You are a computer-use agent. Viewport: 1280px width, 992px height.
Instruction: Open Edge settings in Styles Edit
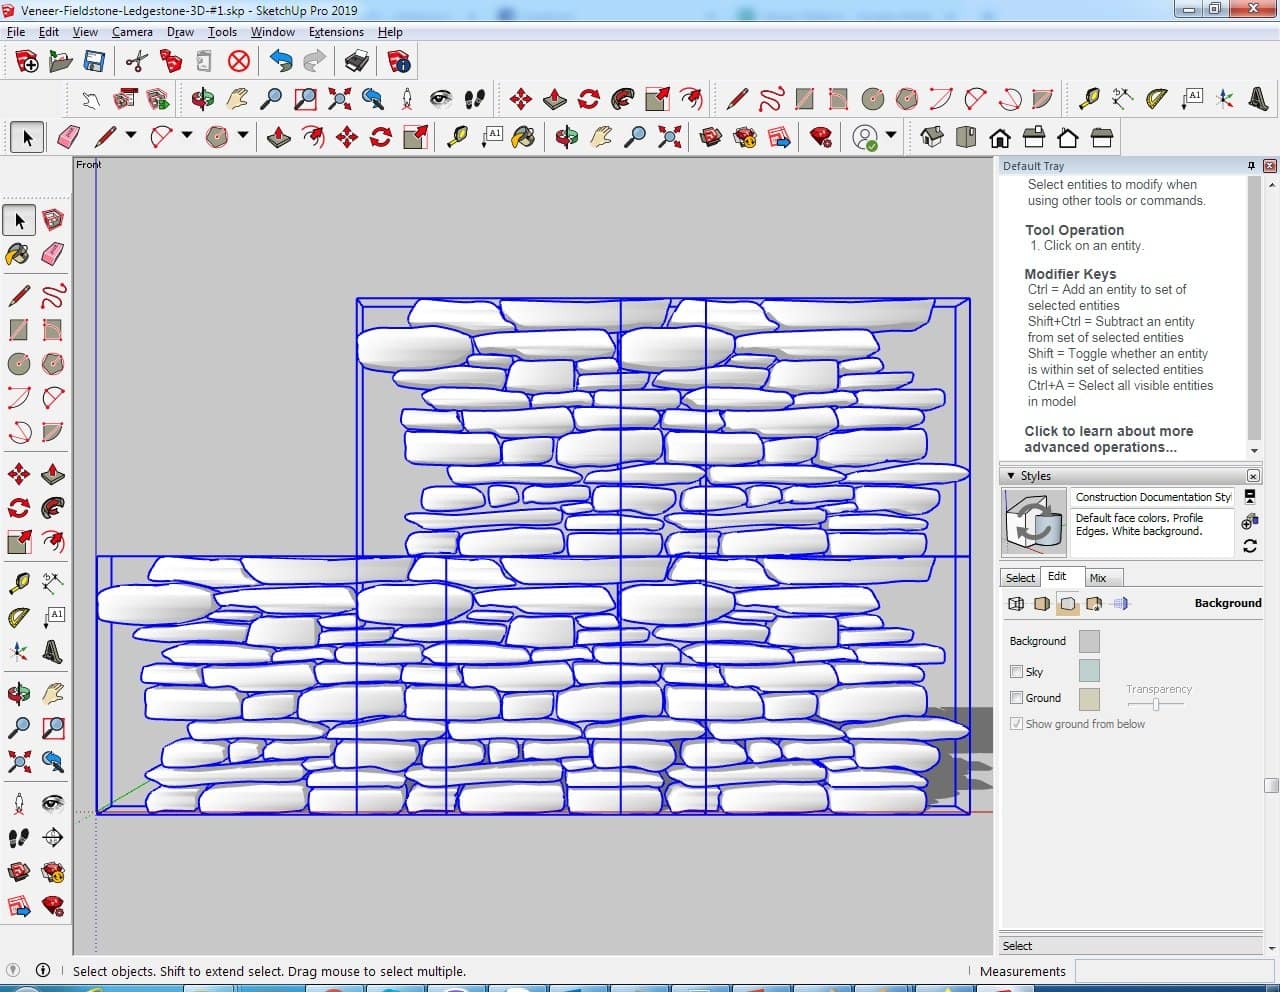pos(1016,603)
